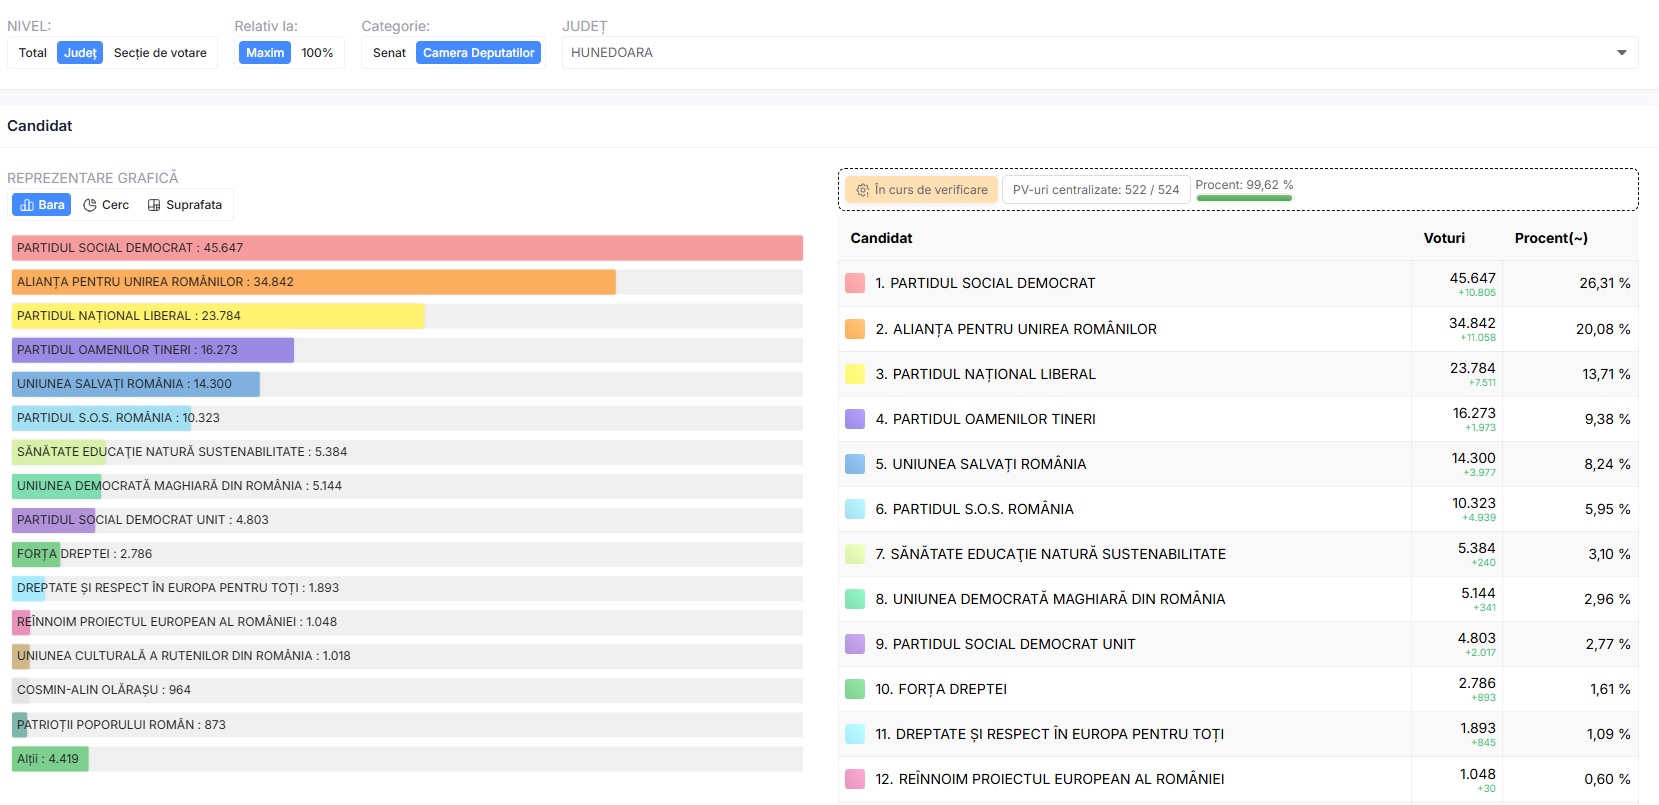Open the Județ dropdown arrow
This screenshot has height=805, width=1659.
[x=1621, y=53]
